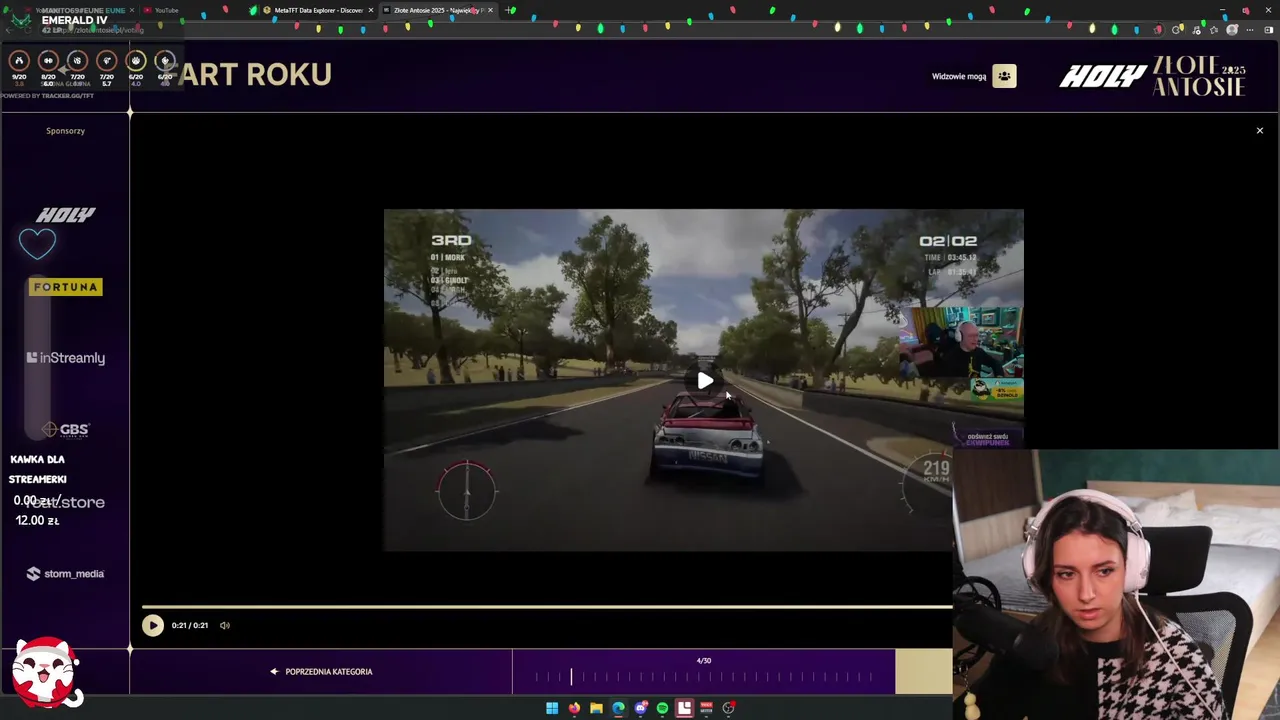Close the MetaTFT Data Explorer tab
Viewport: 1280px width, 720px height.
click(371, 10)
